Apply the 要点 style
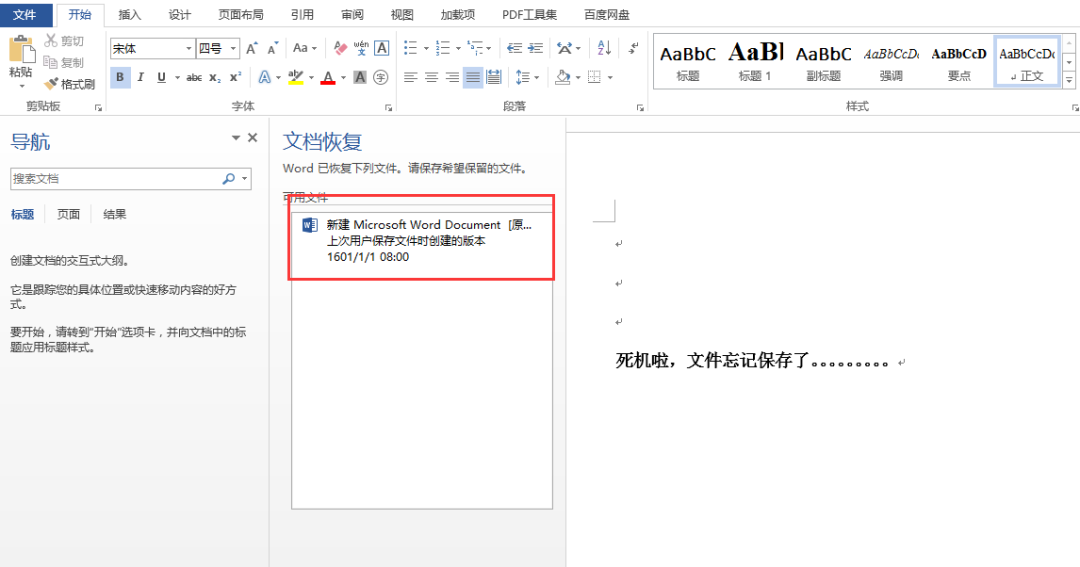1080x567 pixels. 959,62
